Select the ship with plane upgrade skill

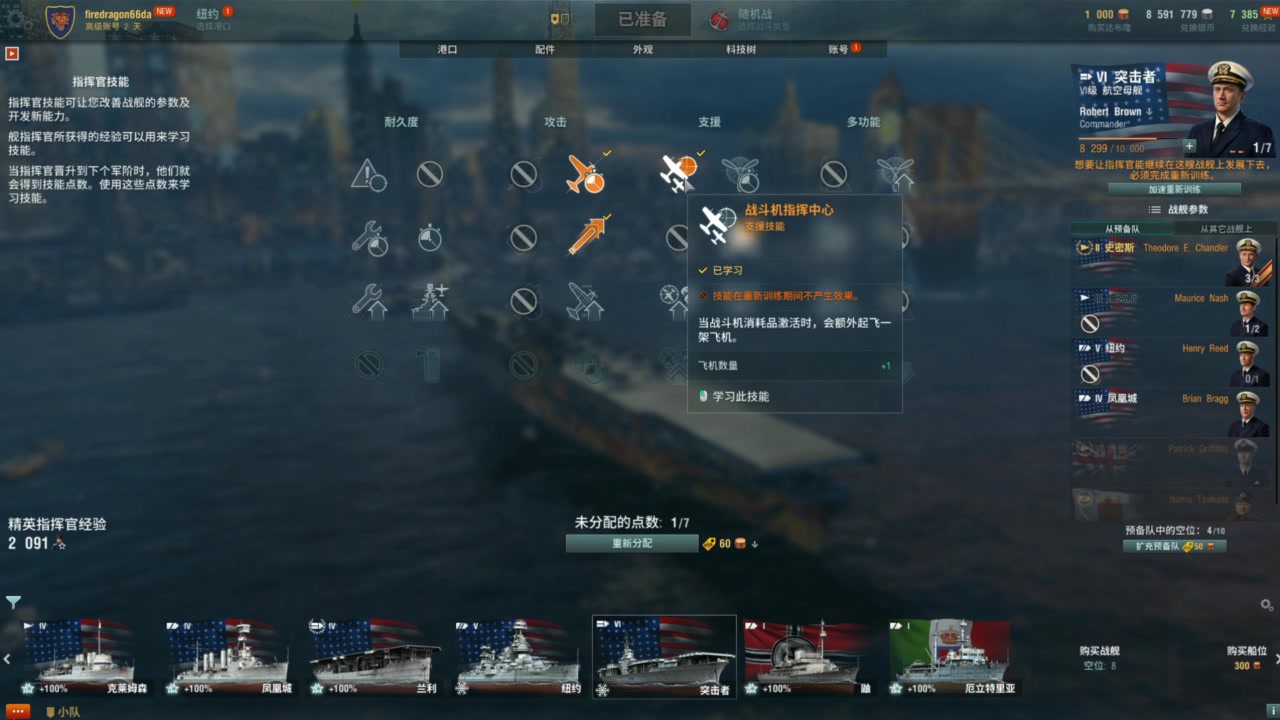430,301
